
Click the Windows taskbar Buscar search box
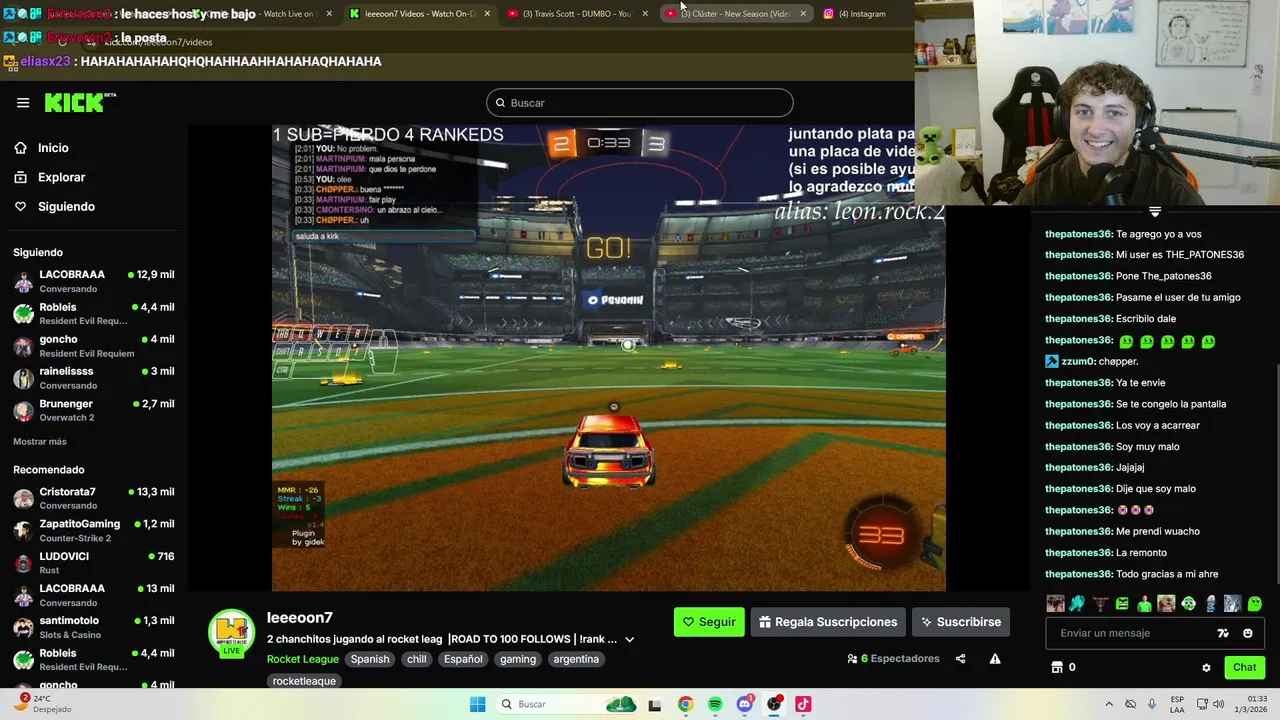pyautogui.click(x=568, y=704)
